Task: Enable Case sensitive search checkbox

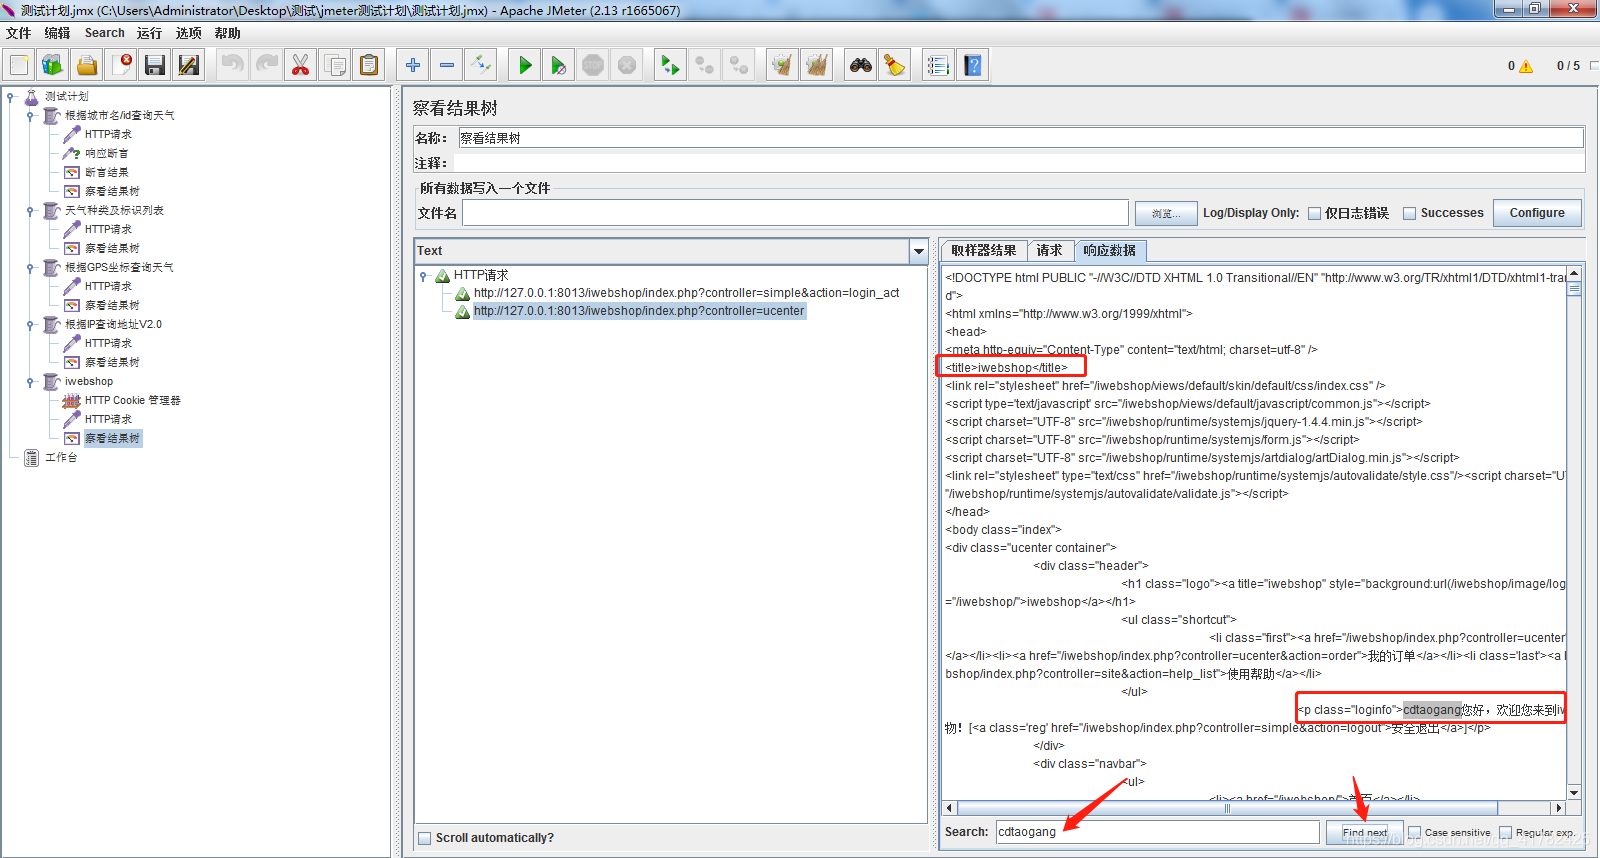Action: click(1415, 832)
